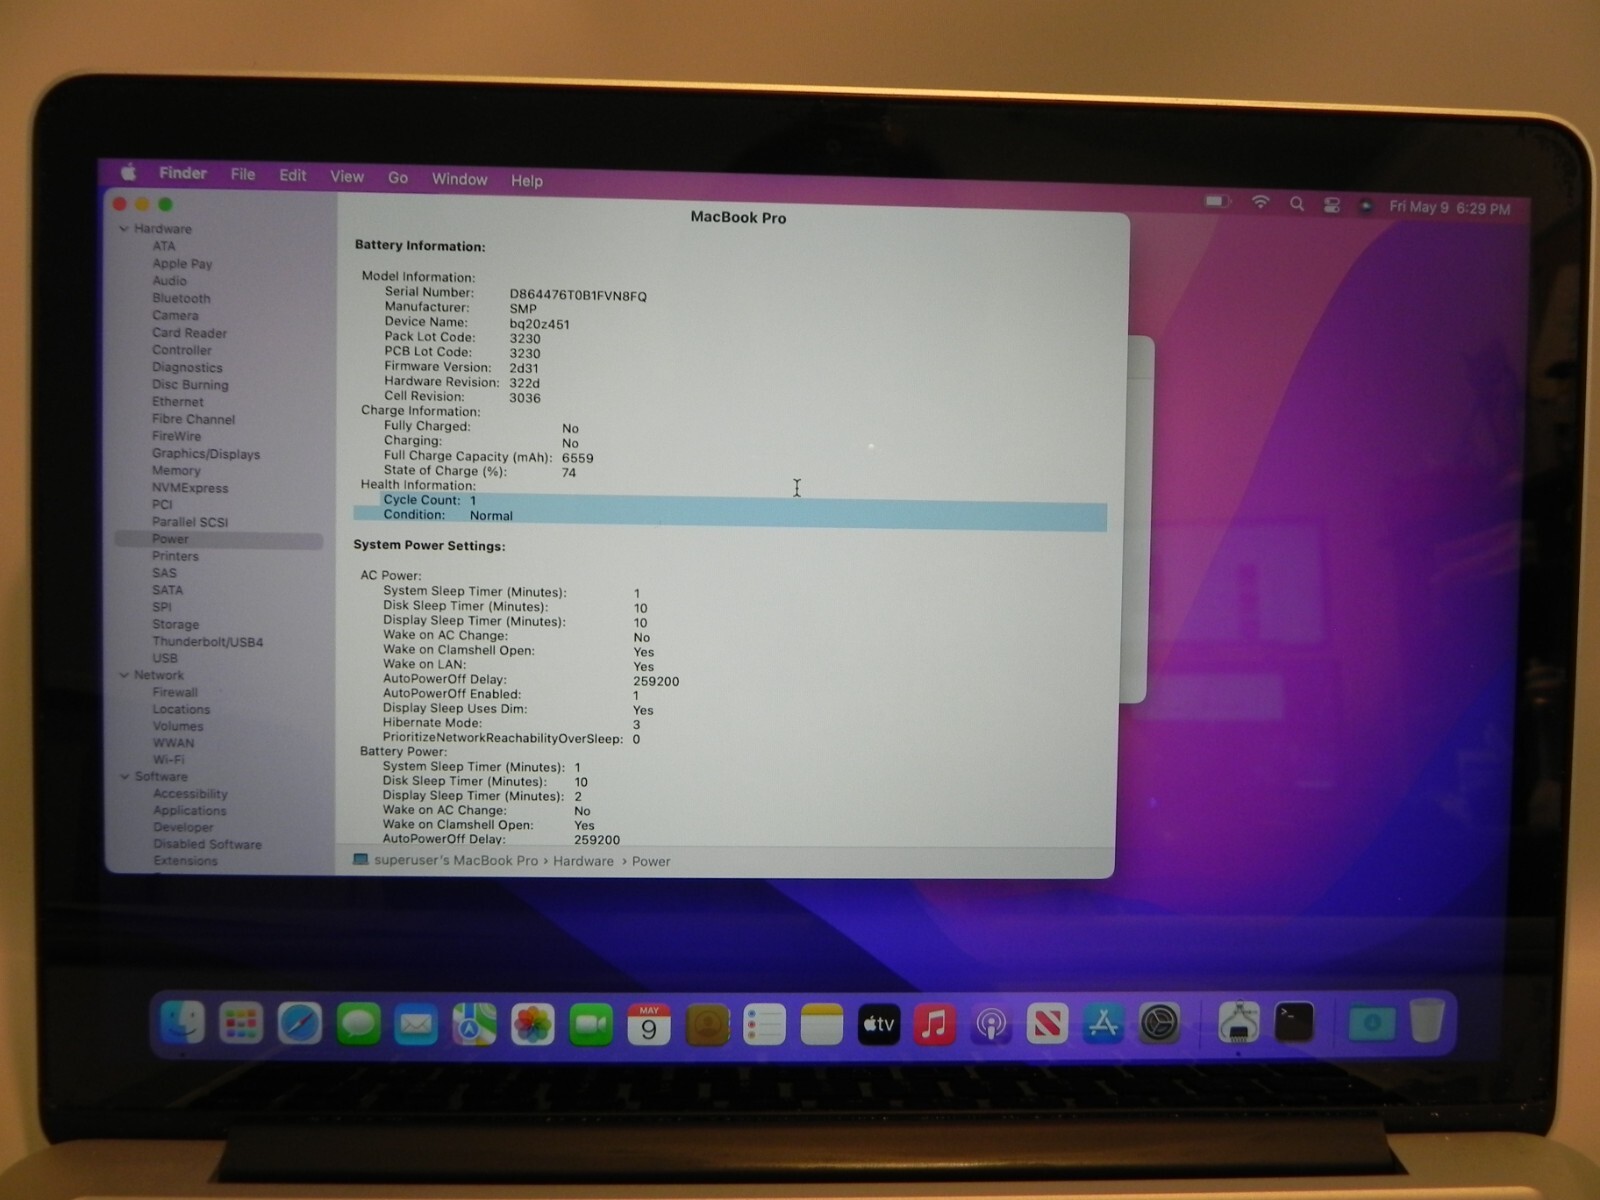Open the Go menu

click(398, 178)
